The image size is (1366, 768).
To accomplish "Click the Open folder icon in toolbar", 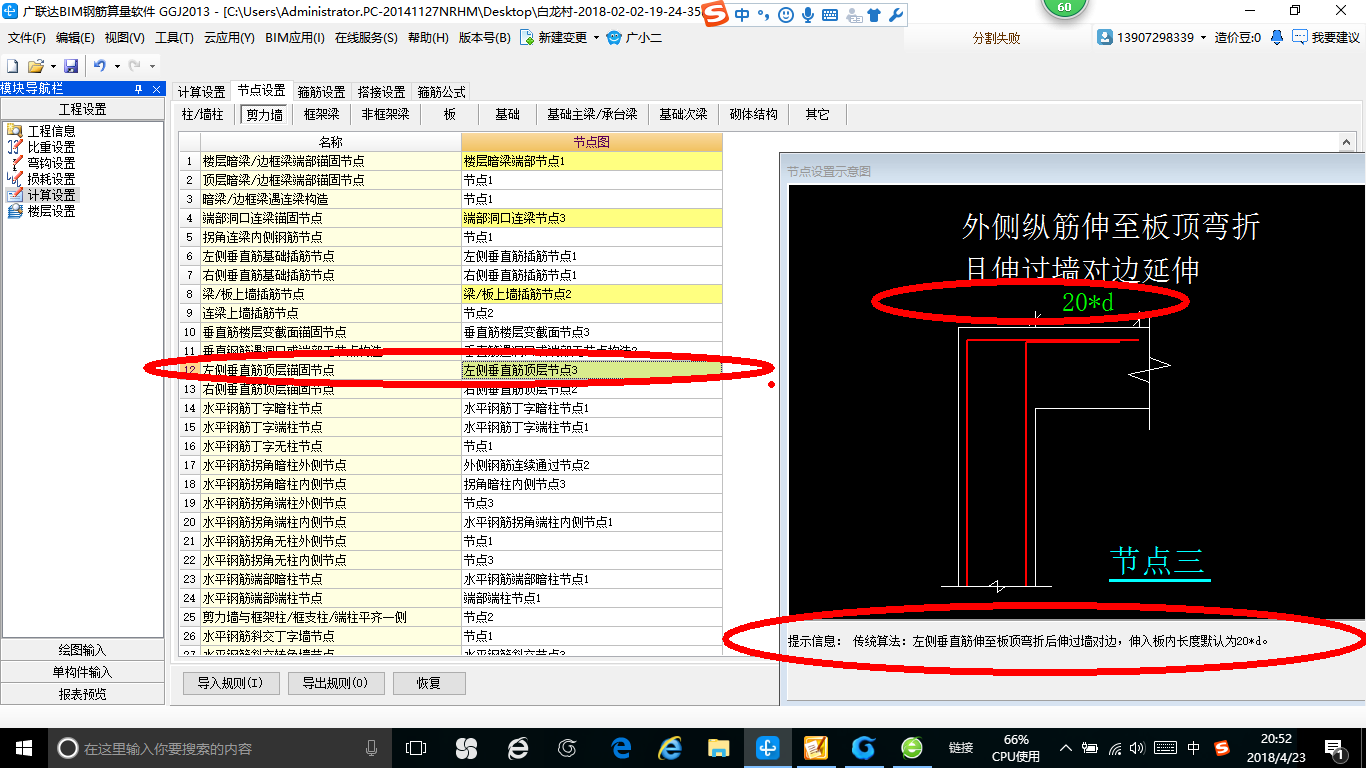I will tap(35, 66).
